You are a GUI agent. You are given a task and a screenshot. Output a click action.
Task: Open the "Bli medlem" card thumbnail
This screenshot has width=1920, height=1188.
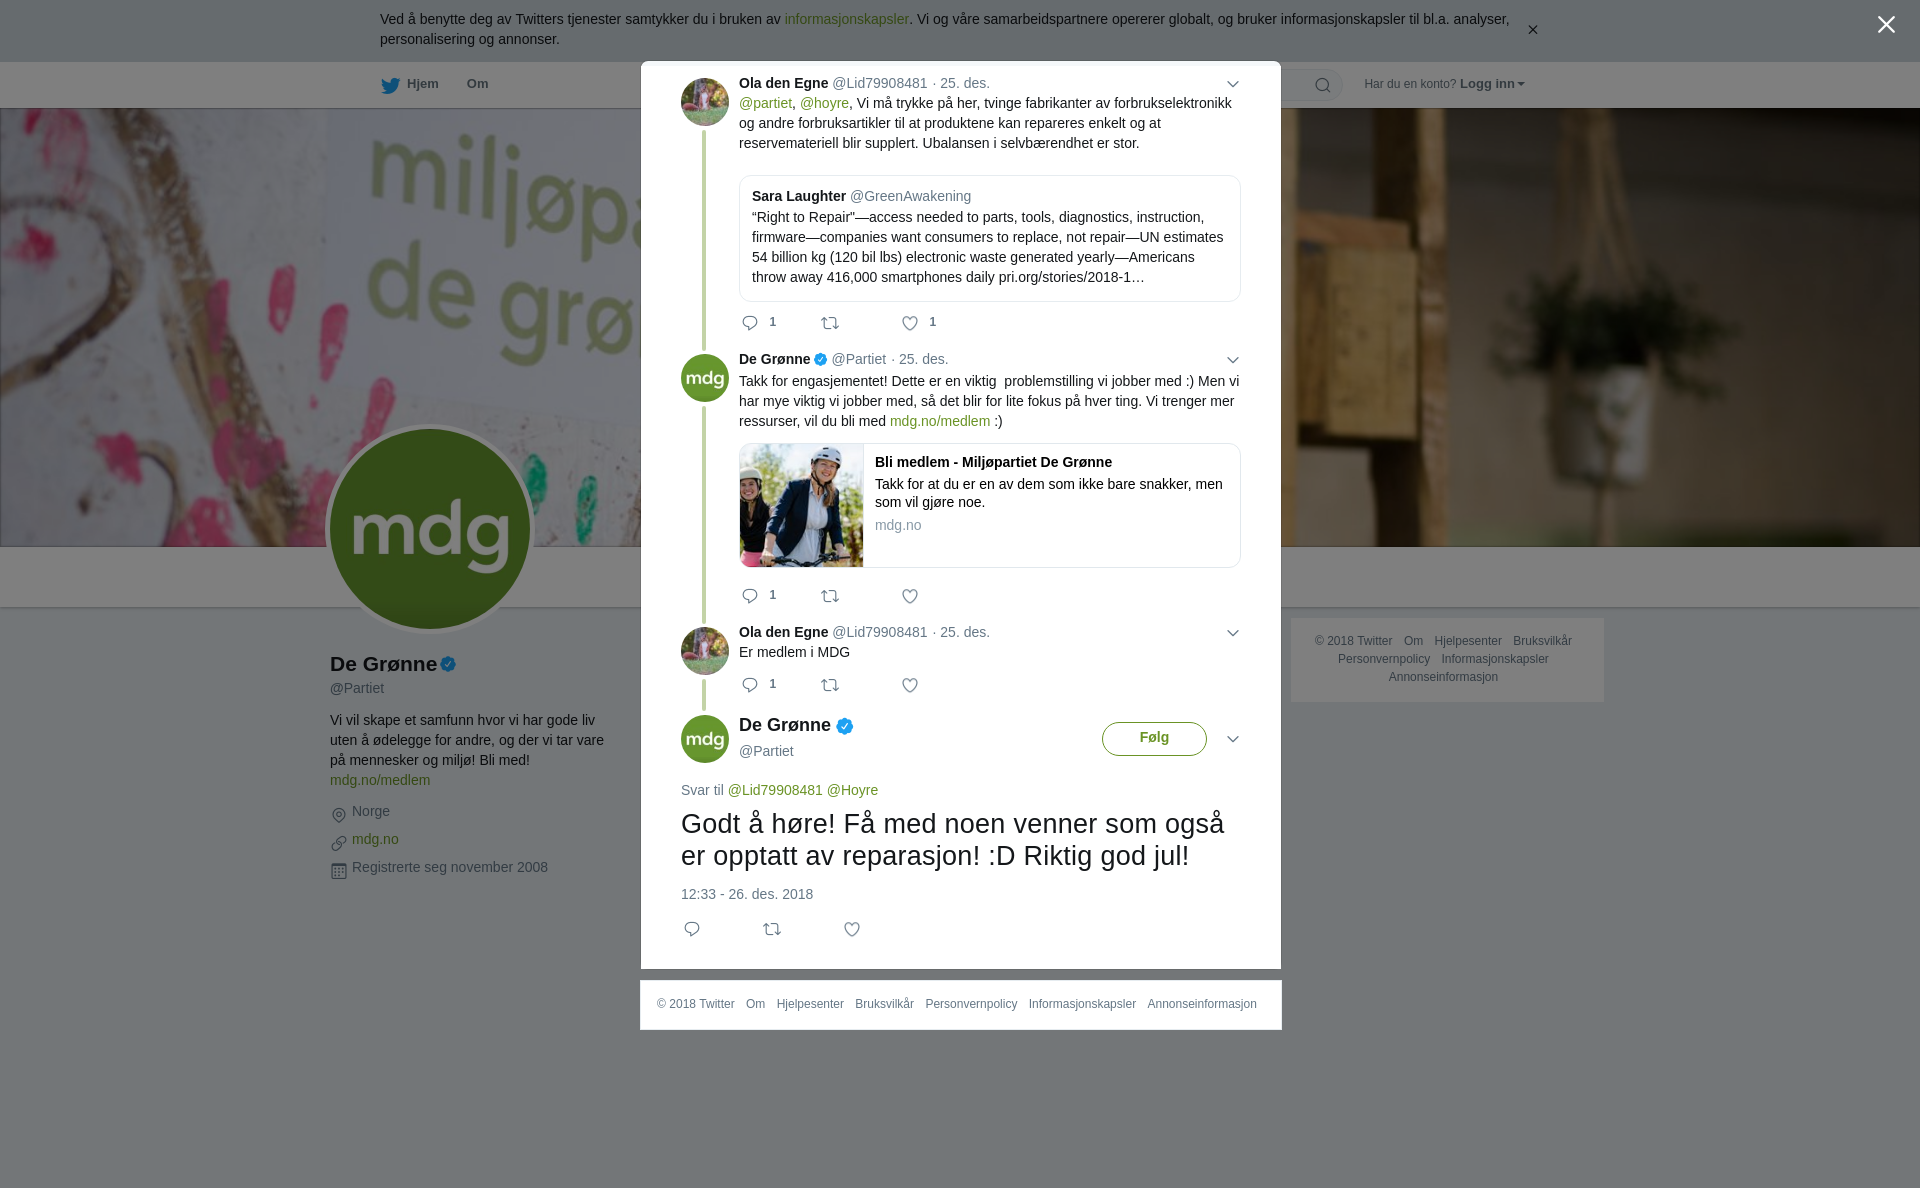point(801,506)
